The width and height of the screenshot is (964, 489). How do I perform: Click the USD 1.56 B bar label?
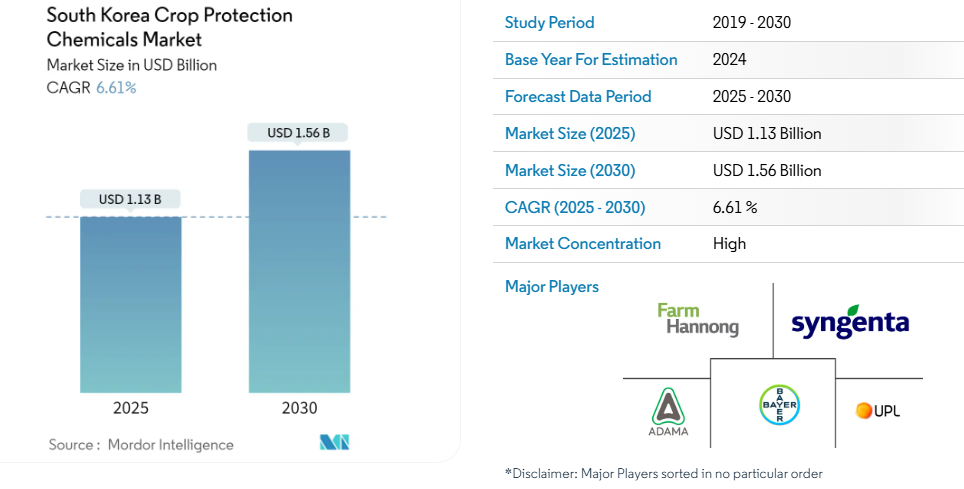pyautogui.click(x=299, y=133)
